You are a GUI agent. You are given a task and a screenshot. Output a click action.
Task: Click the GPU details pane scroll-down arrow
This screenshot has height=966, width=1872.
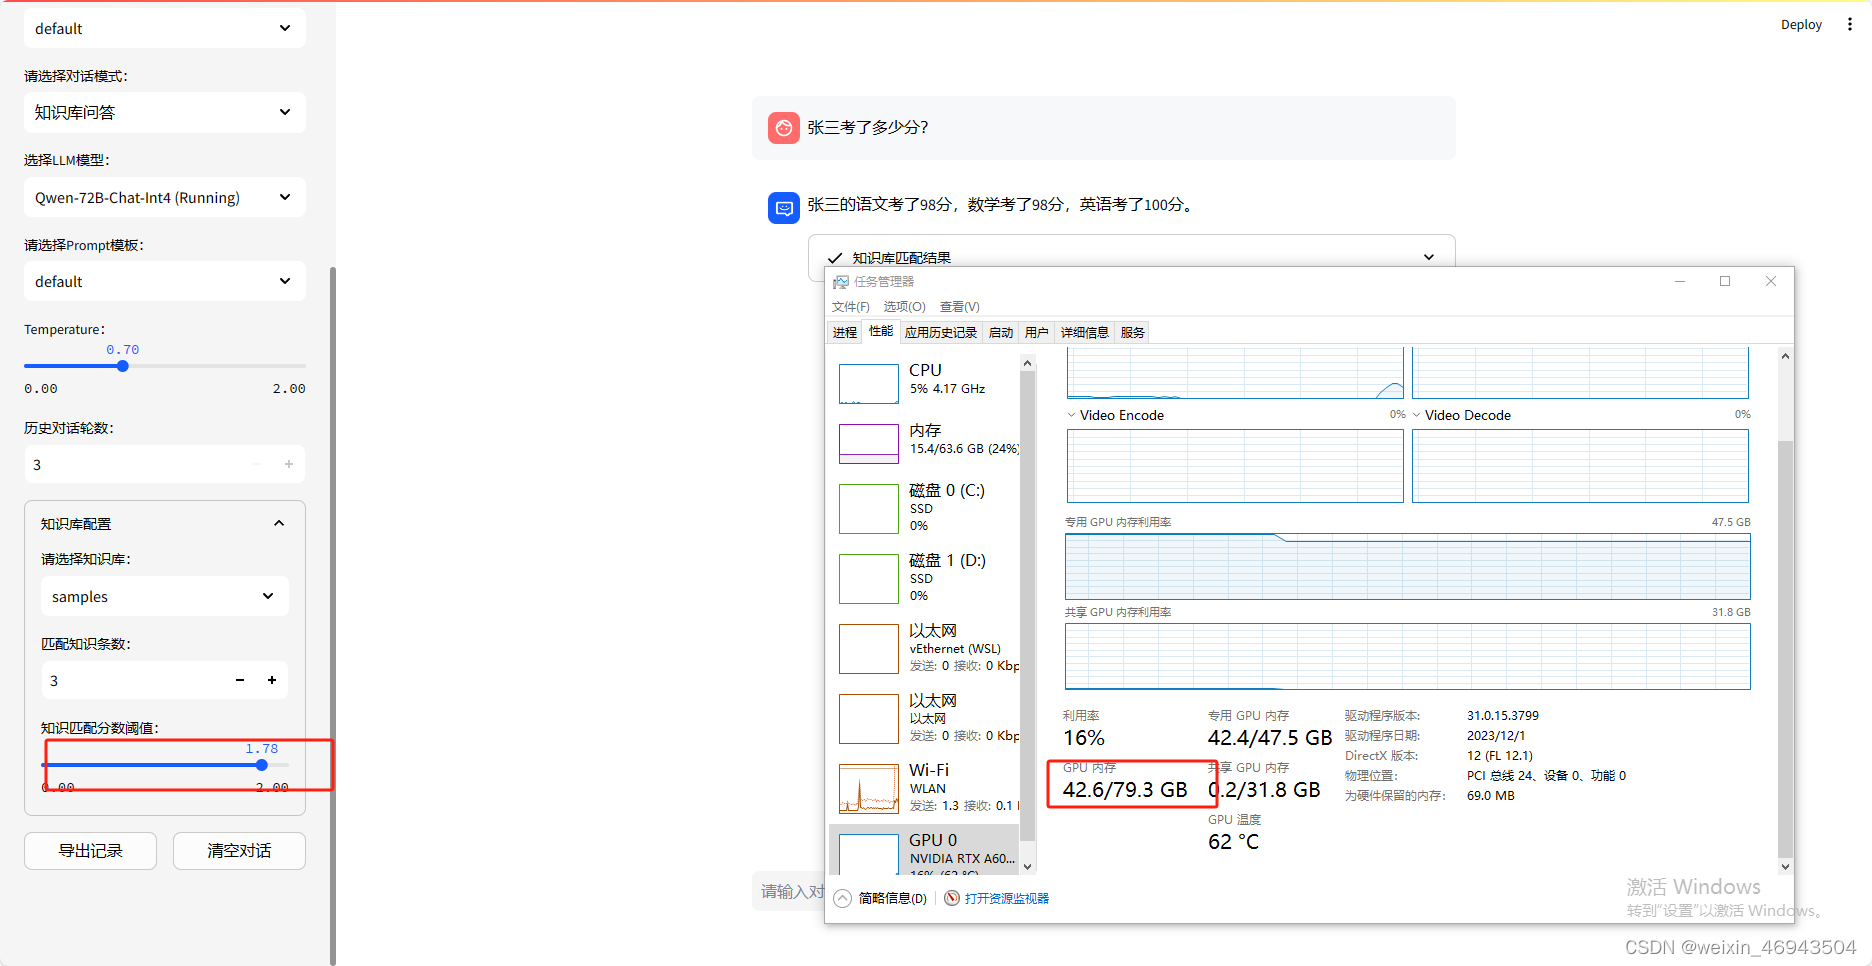click(1785, 867)
